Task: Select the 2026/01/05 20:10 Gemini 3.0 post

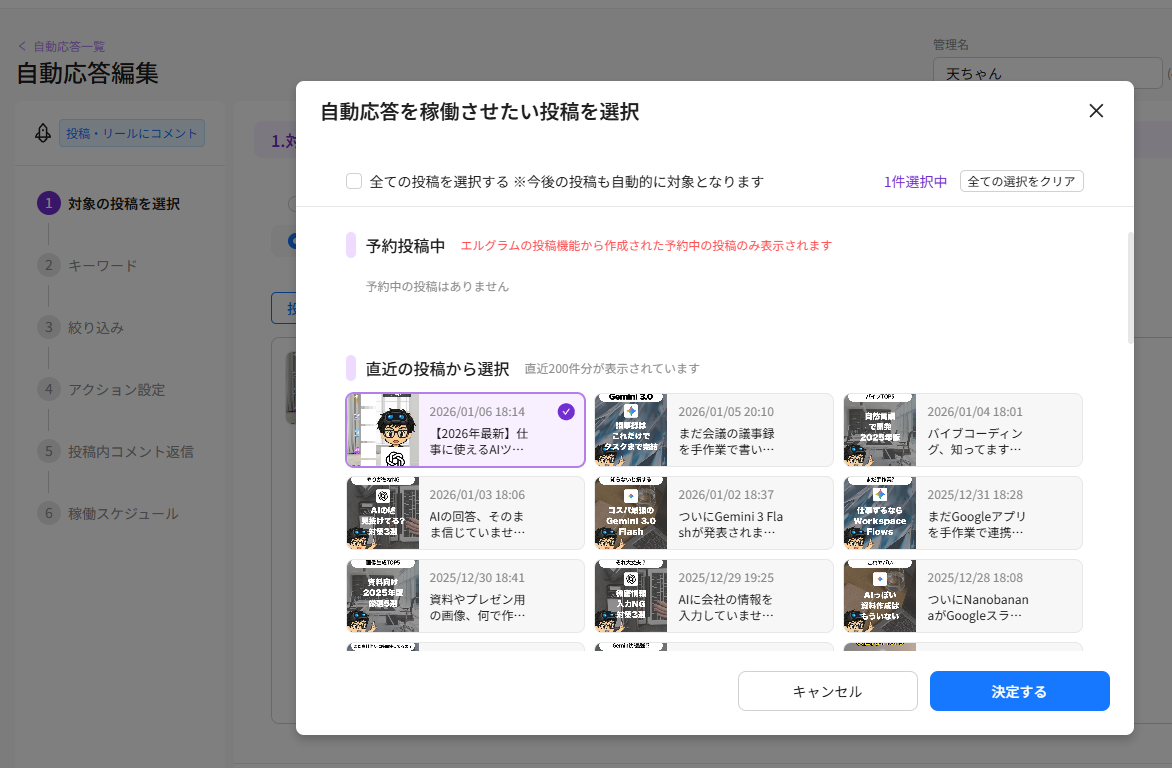Action: click(x=713, y=430)
